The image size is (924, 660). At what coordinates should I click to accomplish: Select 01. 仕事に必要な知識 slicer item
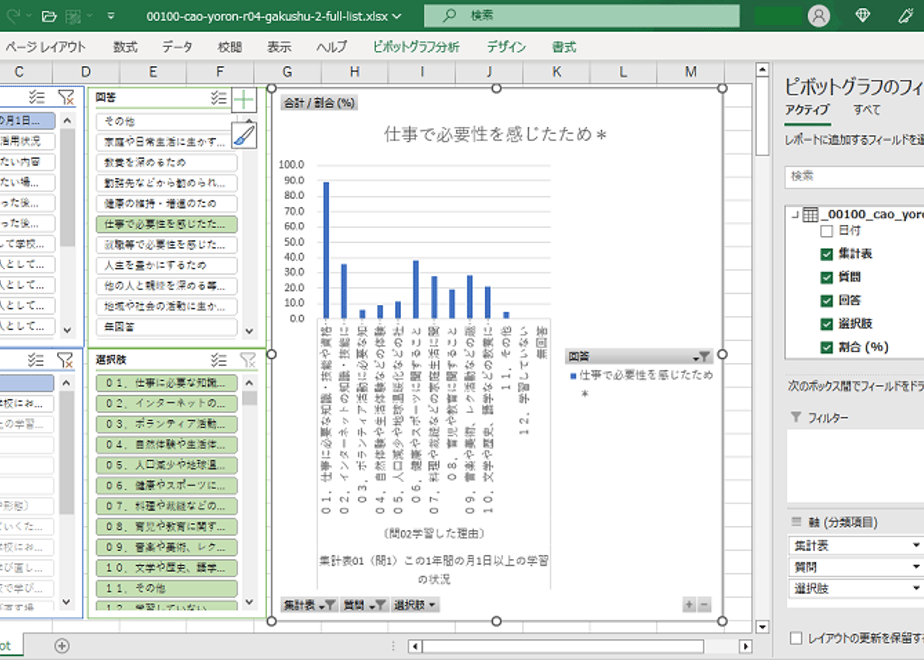[x=167, y=383]
